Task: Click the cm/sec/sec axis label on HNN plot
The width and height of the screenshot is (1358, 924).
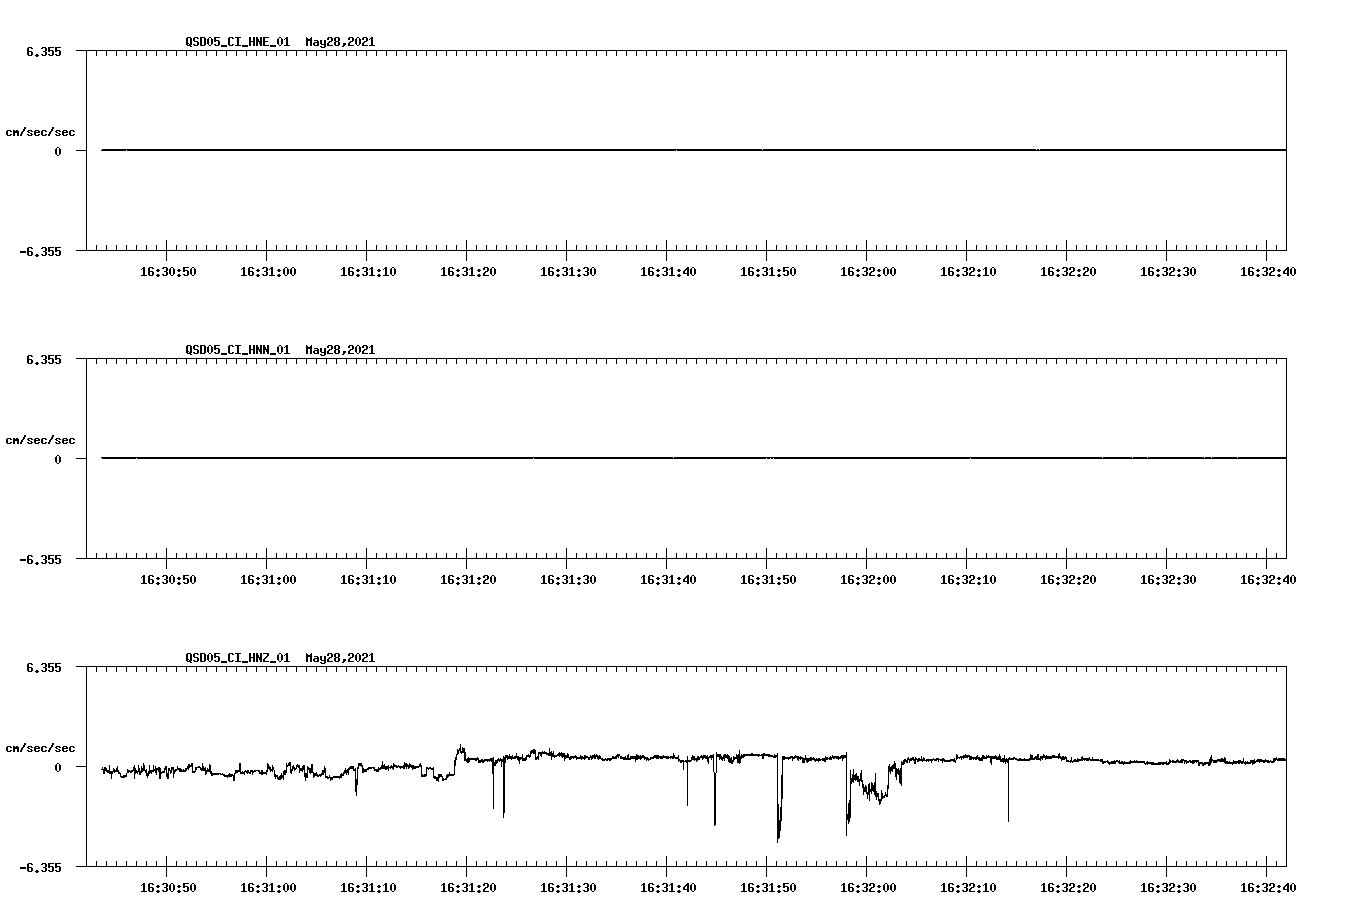Action: tap(40, 439)
